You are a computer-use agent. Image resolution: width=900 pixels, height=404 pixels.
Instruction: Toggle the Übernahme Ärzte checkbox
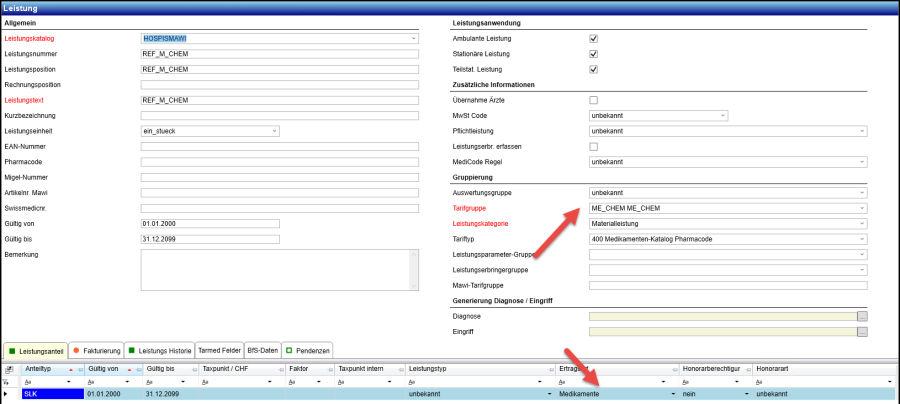coord(594,100)
